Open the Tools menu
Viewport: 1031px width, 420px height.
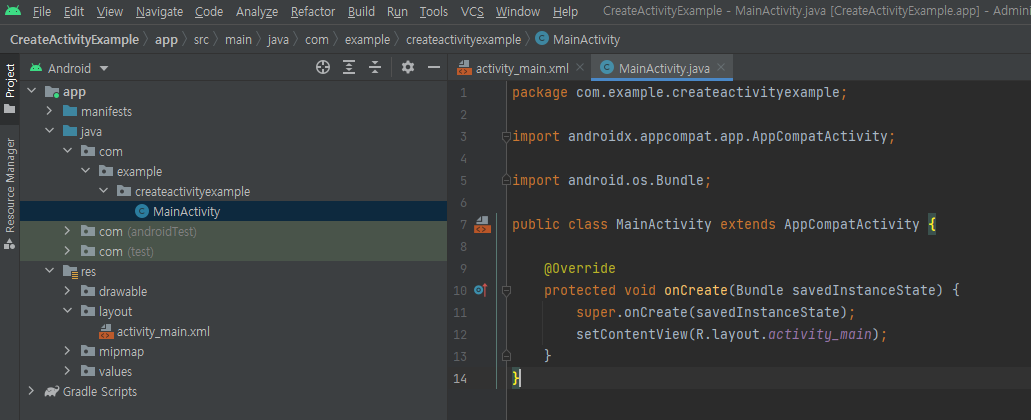tap(434, 12)
